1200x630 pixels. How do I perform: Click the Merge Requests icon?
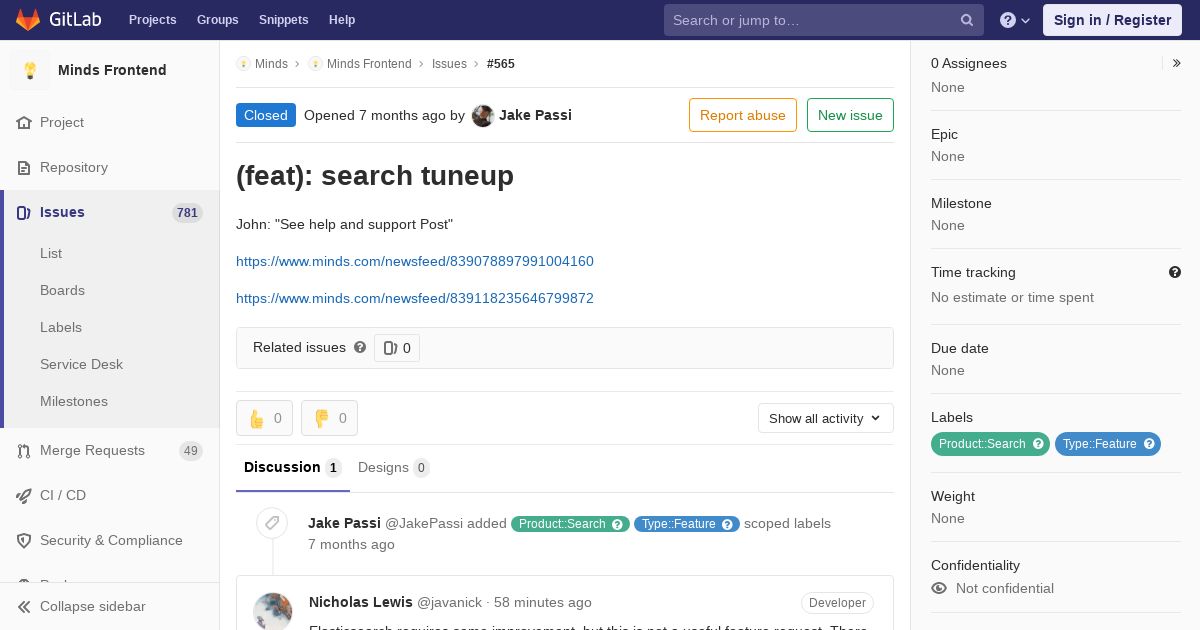point(24,451)
